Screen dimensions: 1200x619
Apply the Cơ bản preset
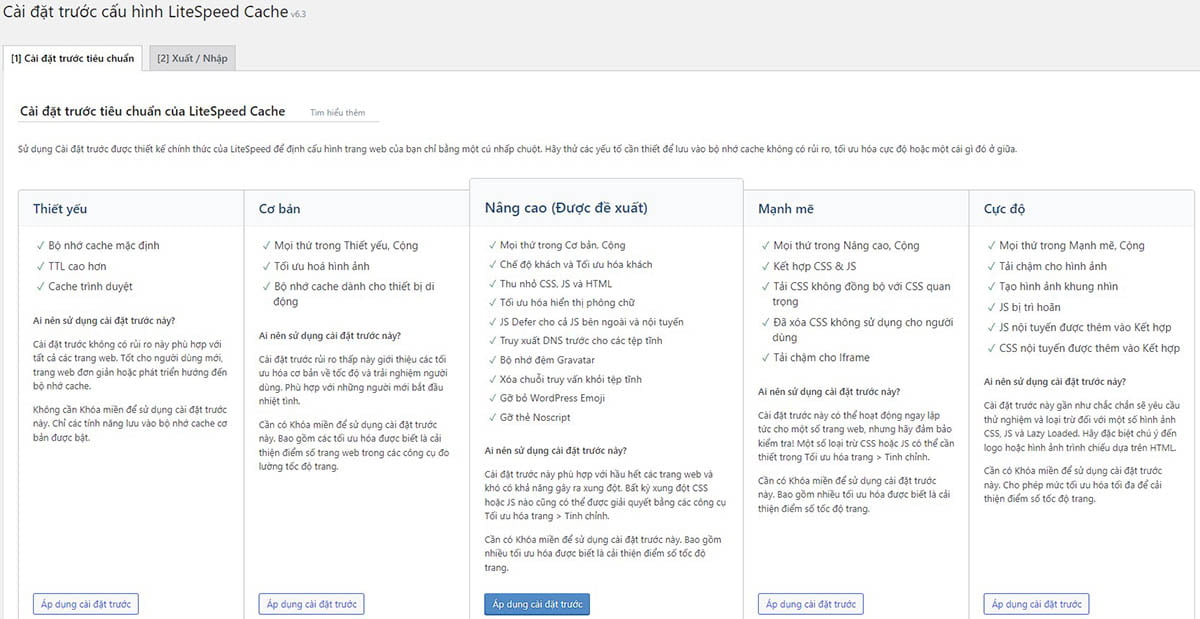311,604
